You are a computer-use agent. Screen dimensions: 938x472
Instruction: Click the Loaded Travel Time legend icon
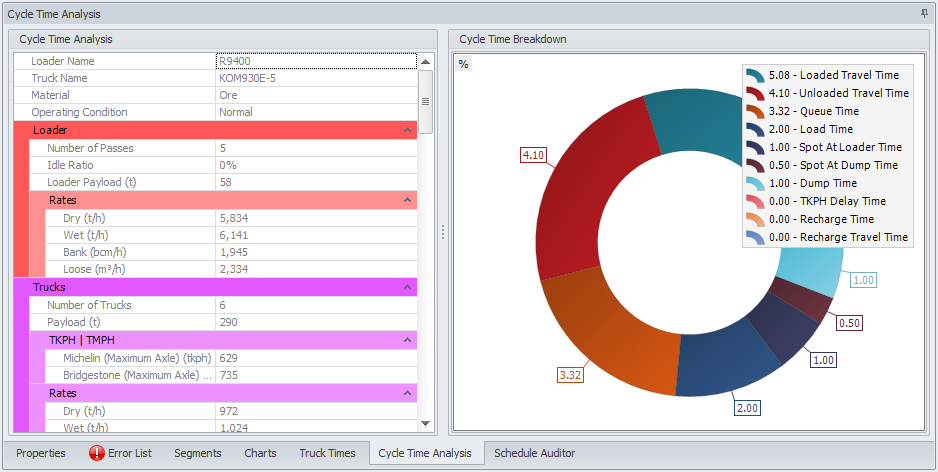tap(756, 76)
